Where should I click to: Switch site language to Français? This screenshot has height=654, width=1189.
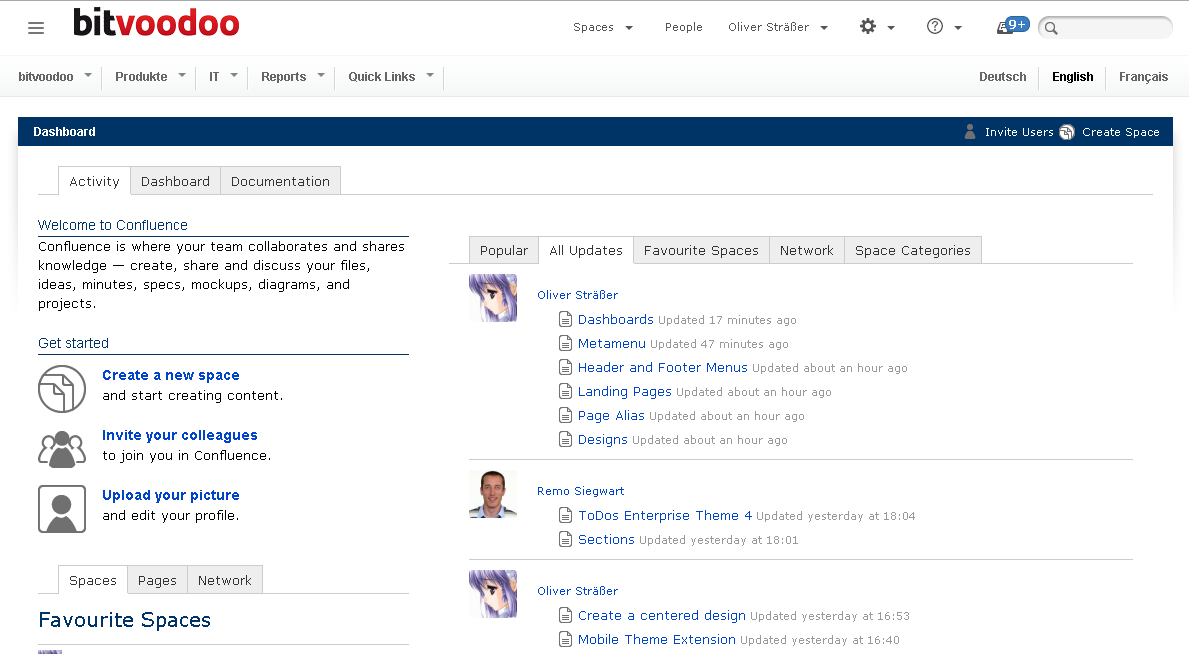click(1143, 76)
